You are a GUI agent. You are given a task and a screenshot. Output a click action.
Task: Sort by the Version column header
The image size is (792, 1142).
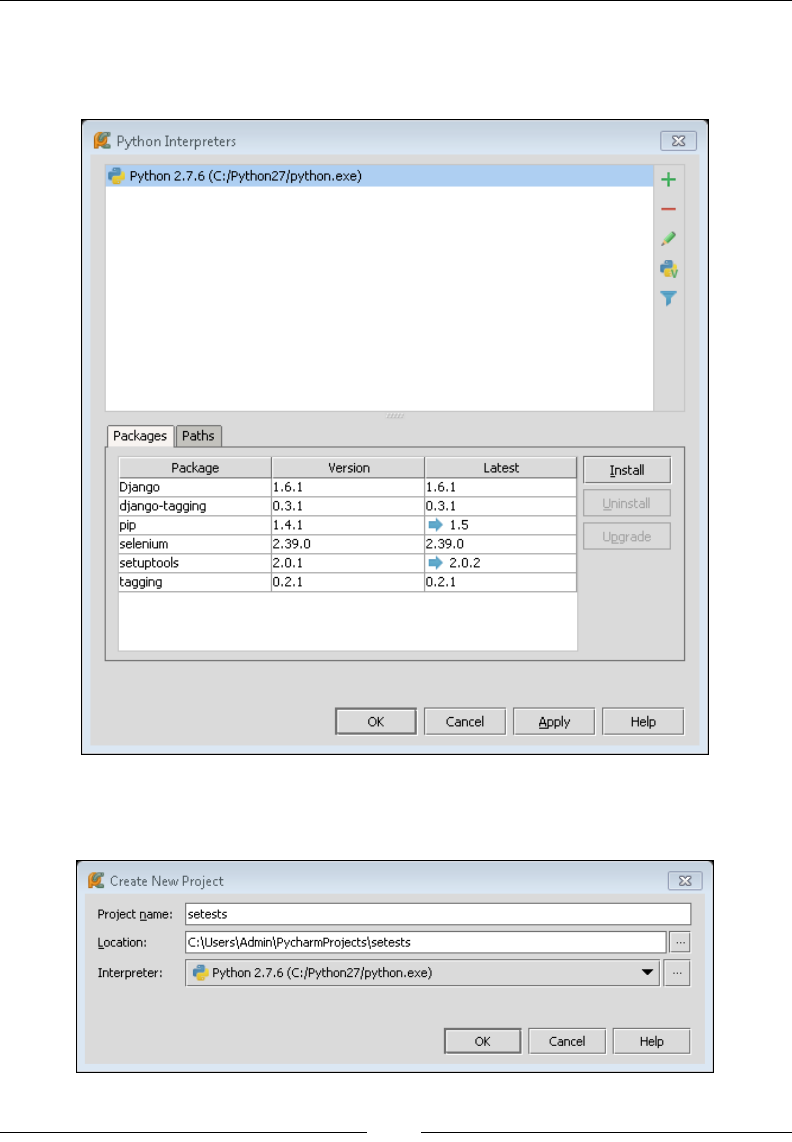click(348, 468)
